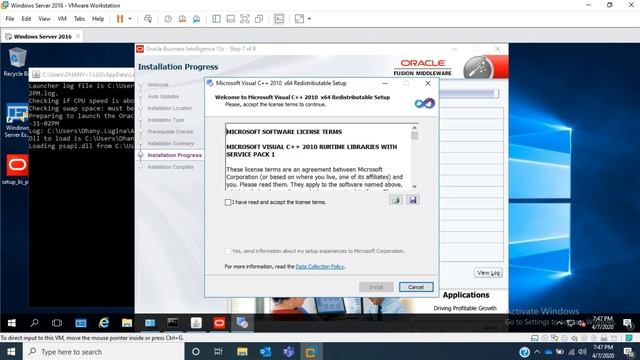
Task: Click guest Task View icon
Action: (57, 323)
